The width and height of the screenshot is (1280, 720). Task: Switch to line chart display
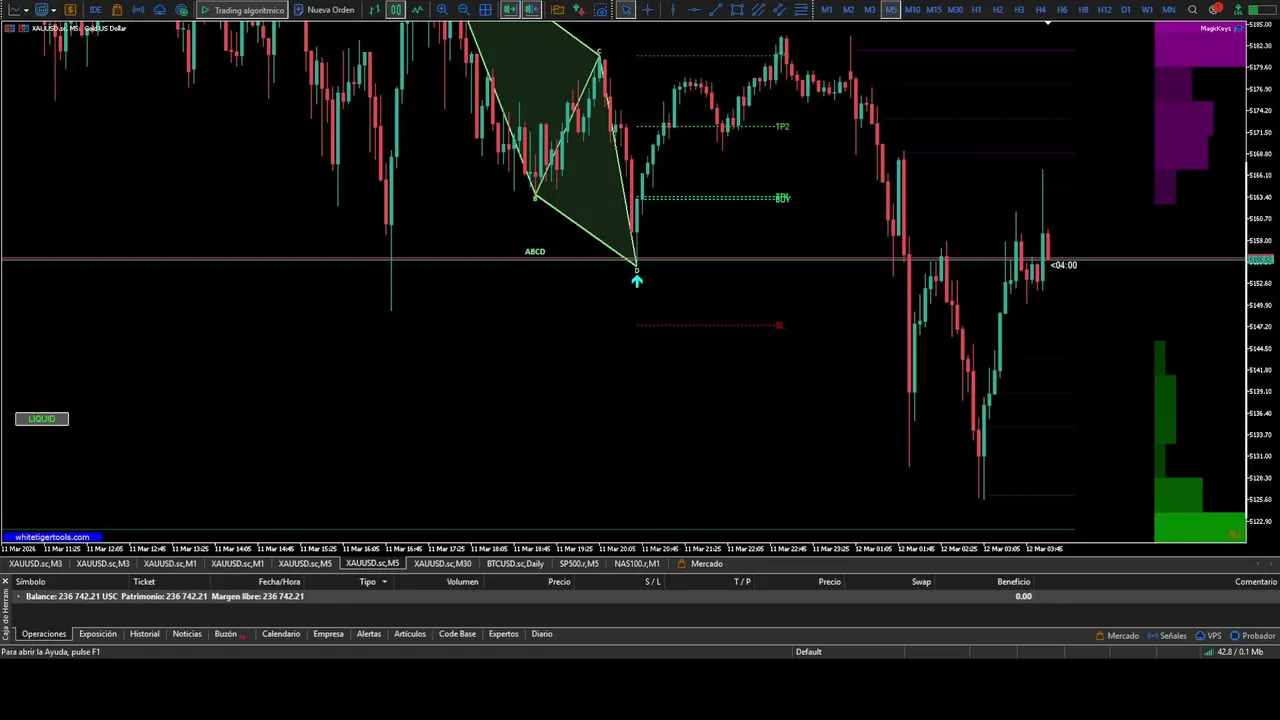tap(417, 10)
